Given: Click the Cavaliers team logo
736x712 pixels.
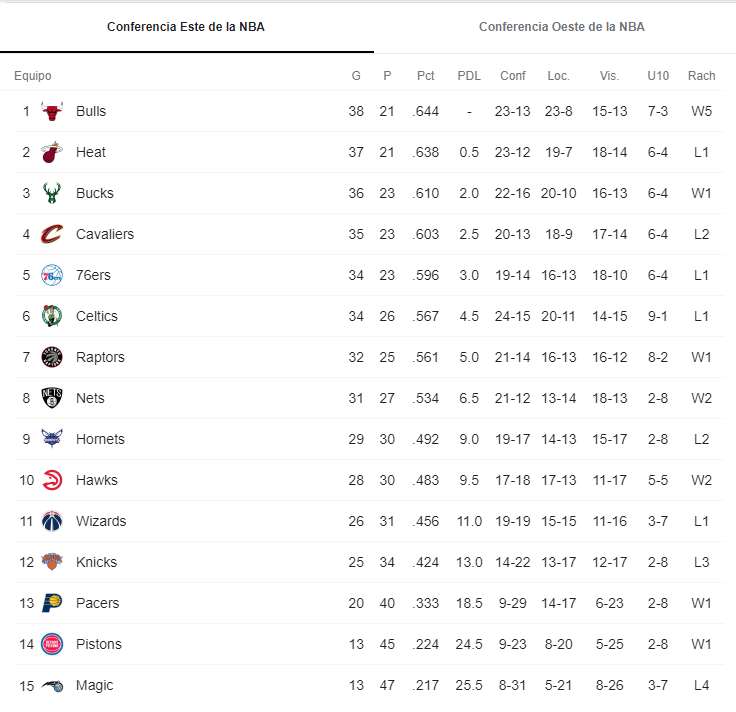Looking at the screenshot, I should click(52, 234).
